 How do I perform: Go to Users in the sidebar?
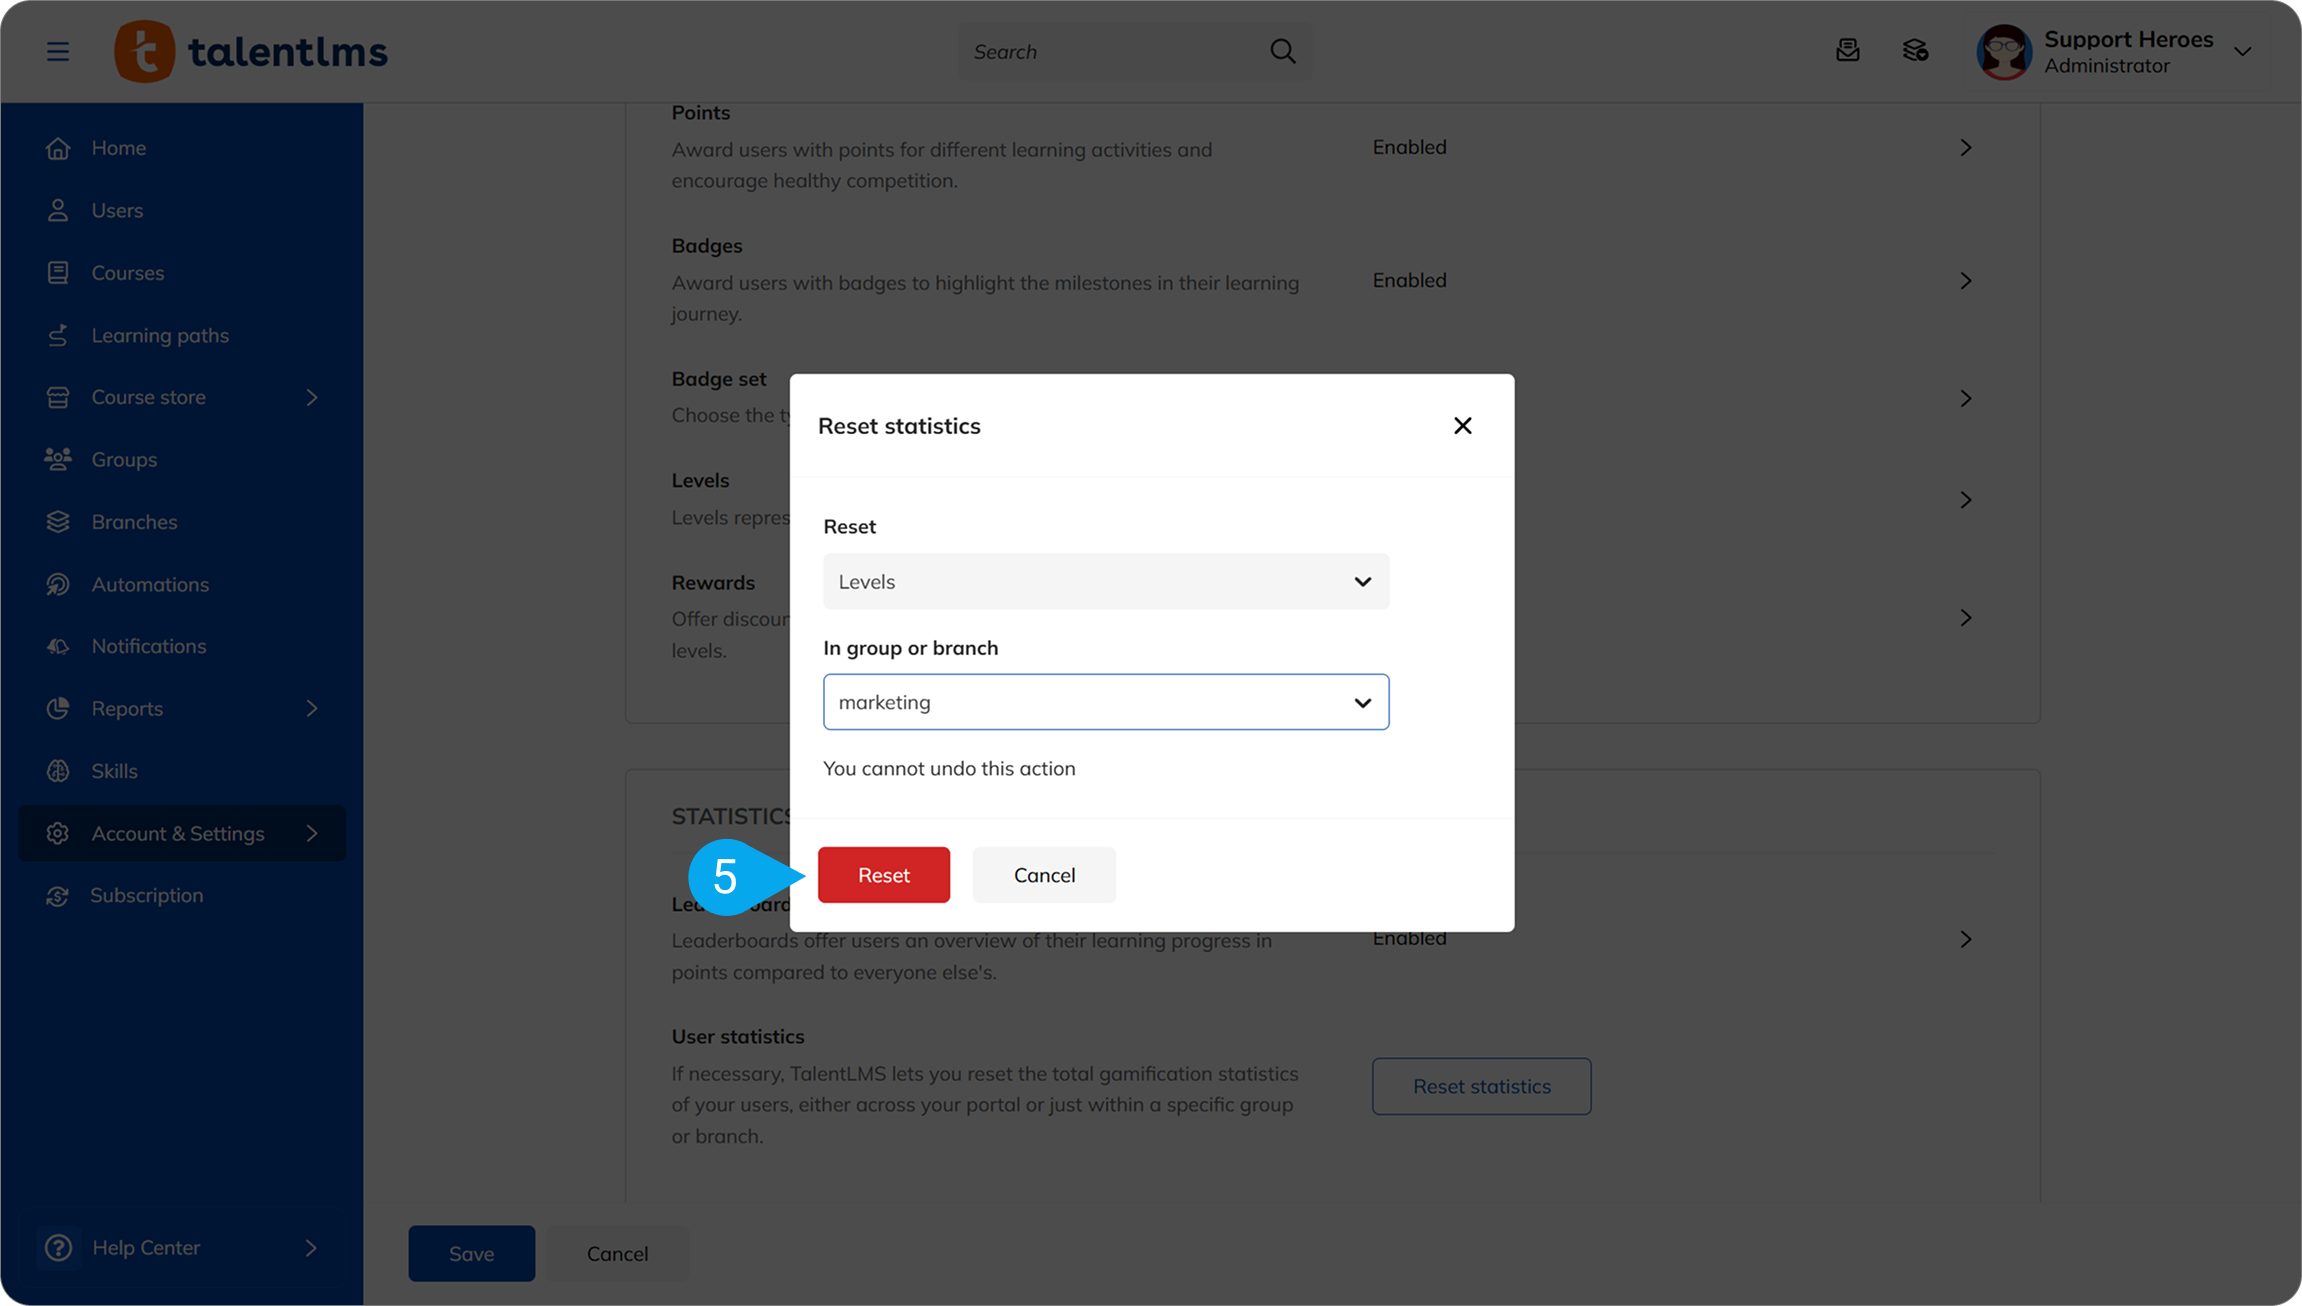[x=117, y=210]
